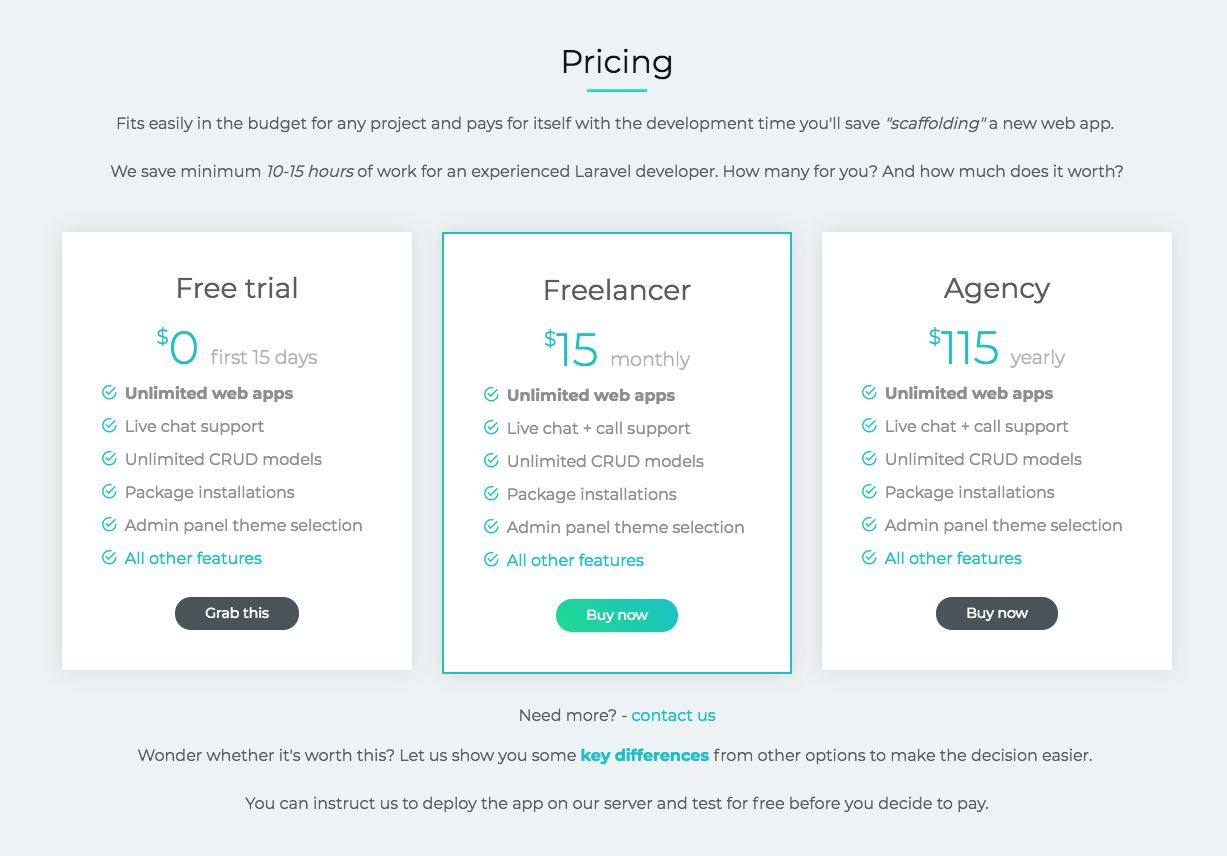The width and height of the screenshot is (1227, 856).
Task: Click the Freelancer plan title
Action: [x=616, y=290]
